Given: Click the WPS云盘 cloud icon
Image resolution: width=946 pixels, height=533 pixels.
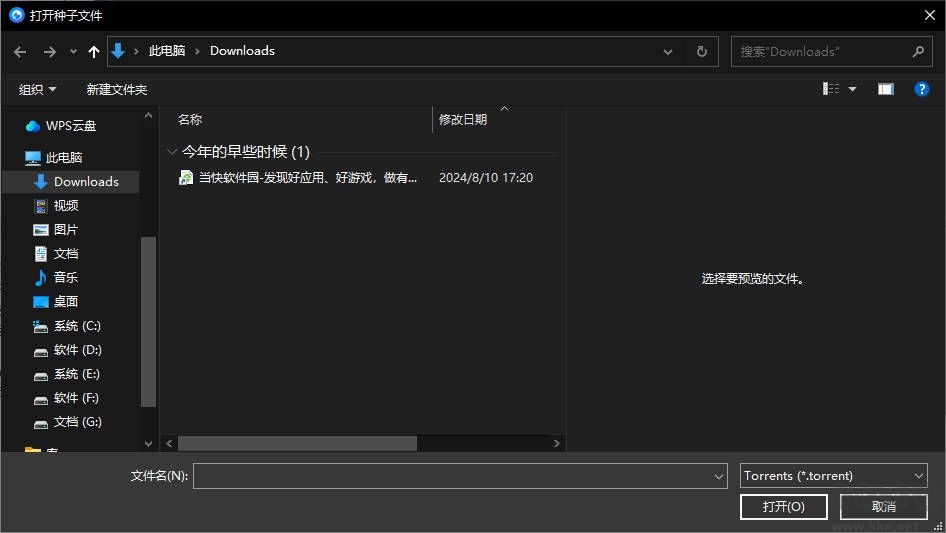Looking at the screenshot, I should 33,126.
